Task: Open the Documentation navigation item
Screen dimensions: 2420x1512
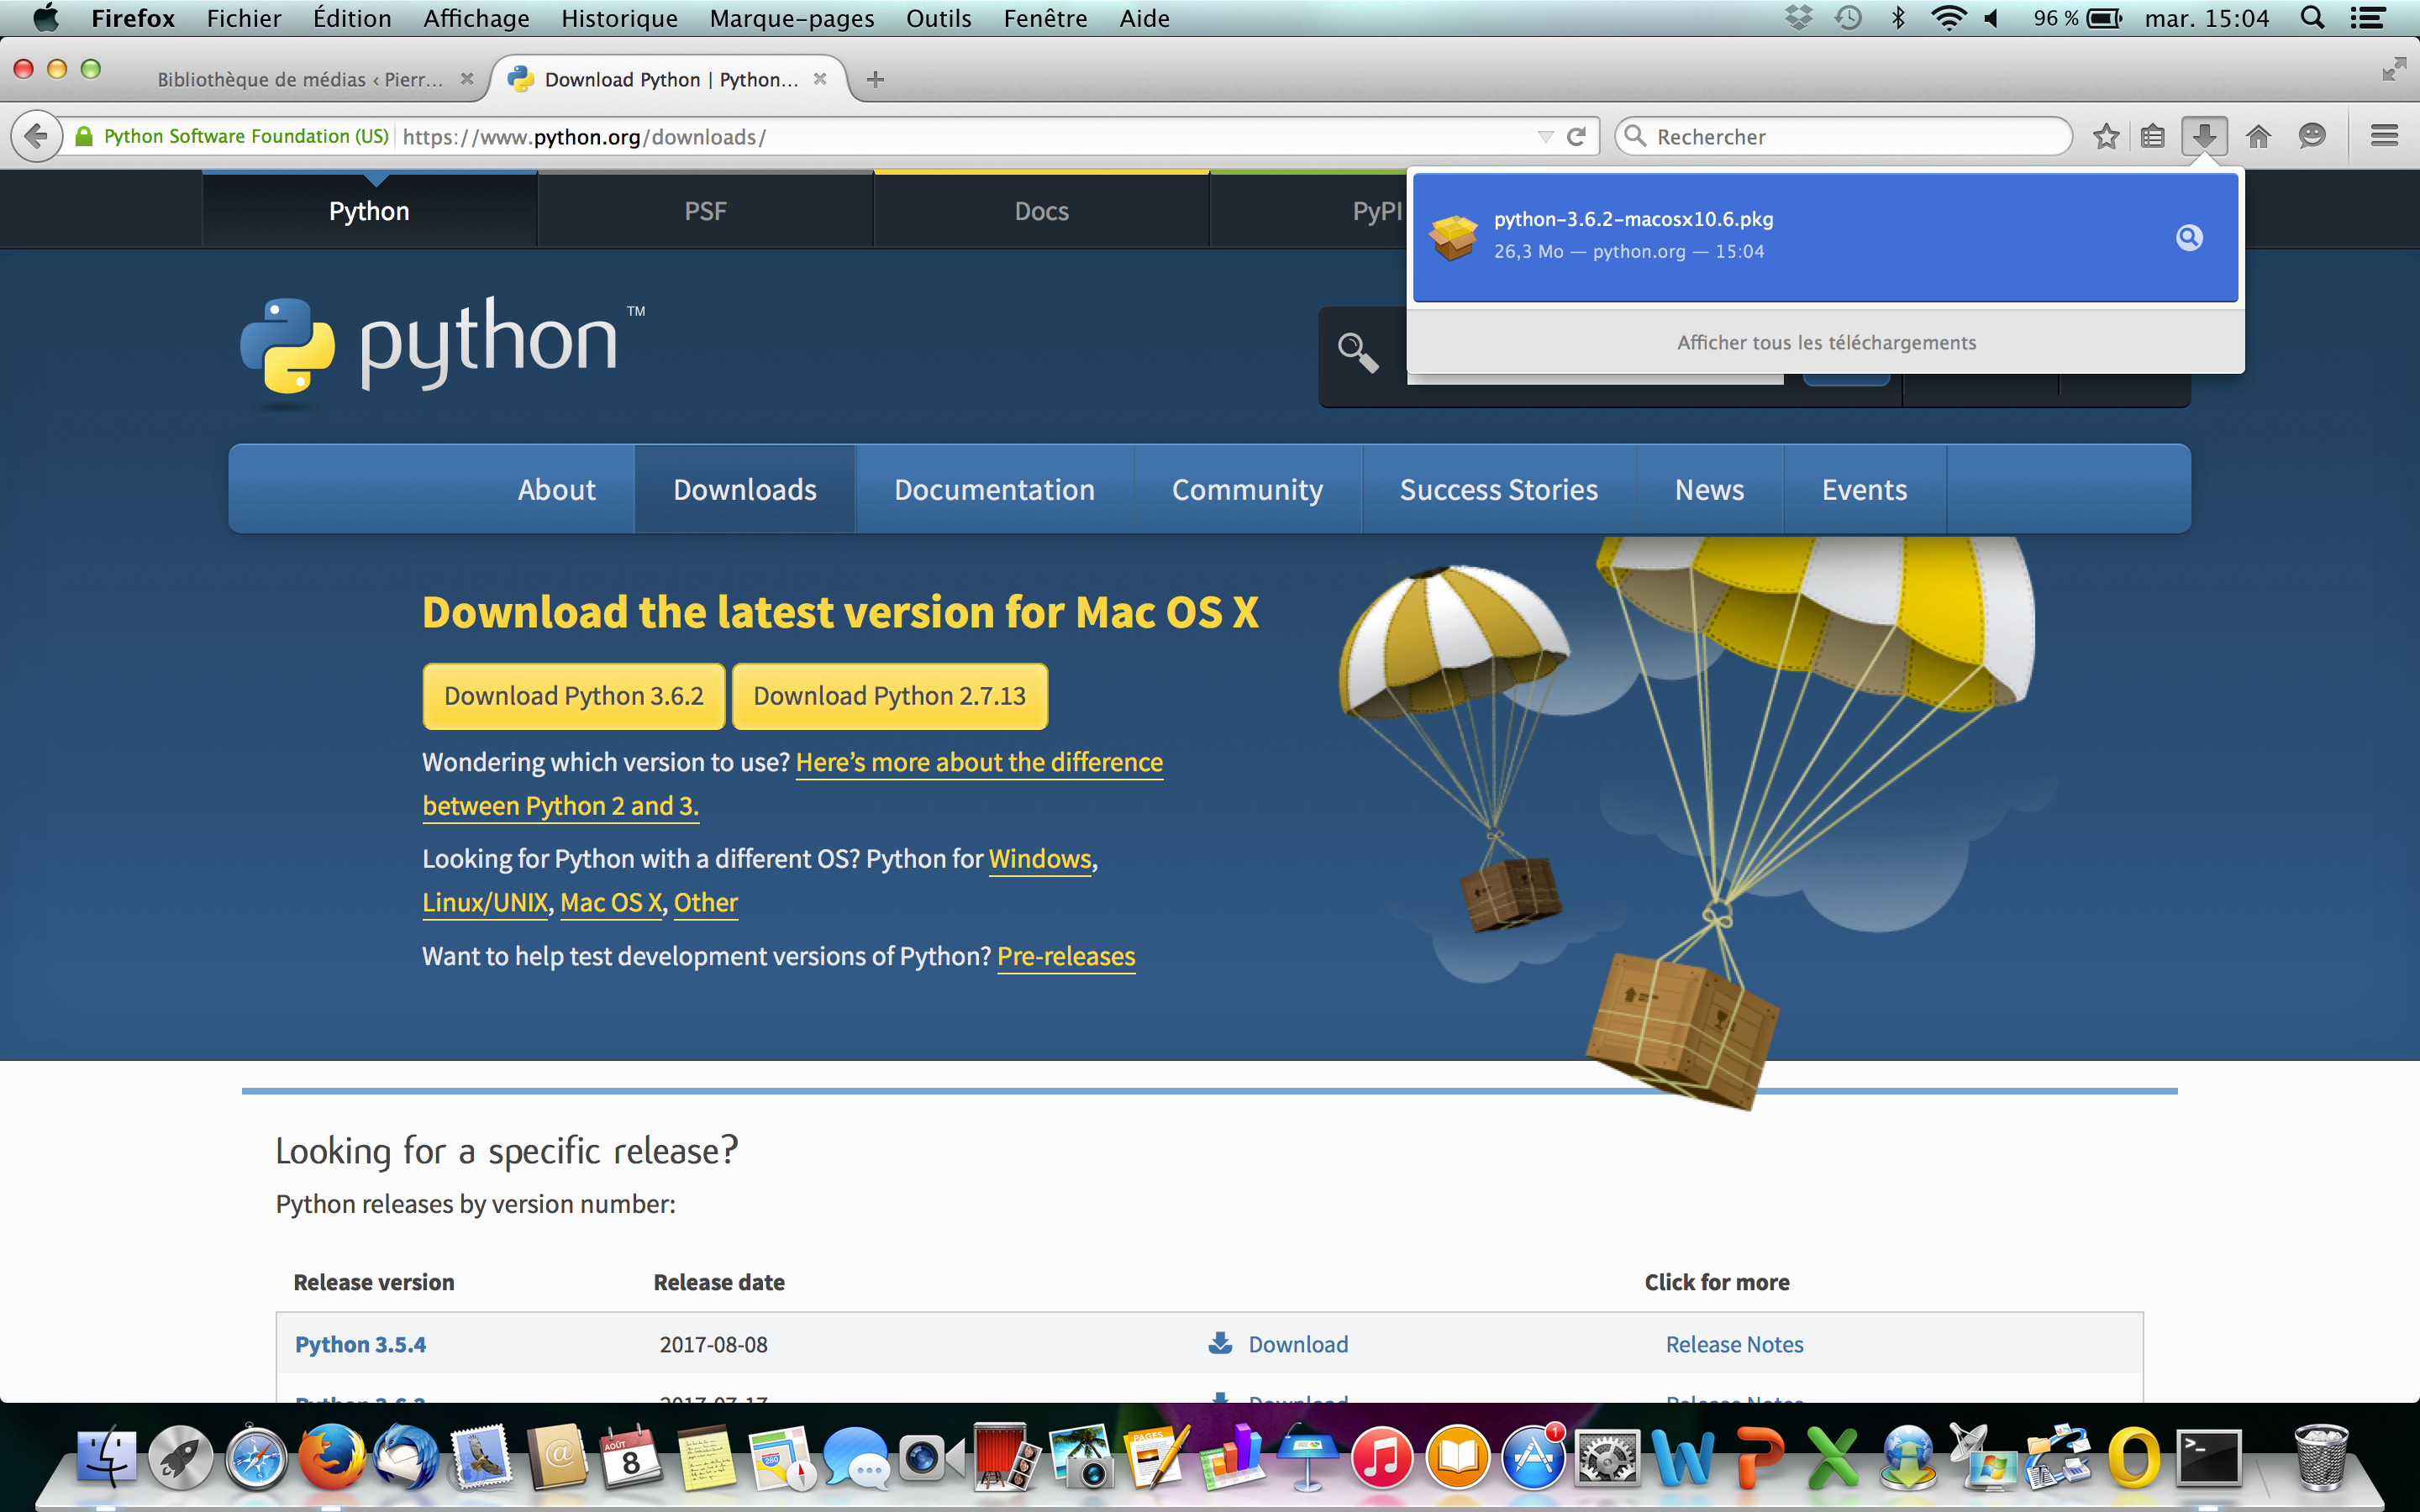Action: click(994, 489)
